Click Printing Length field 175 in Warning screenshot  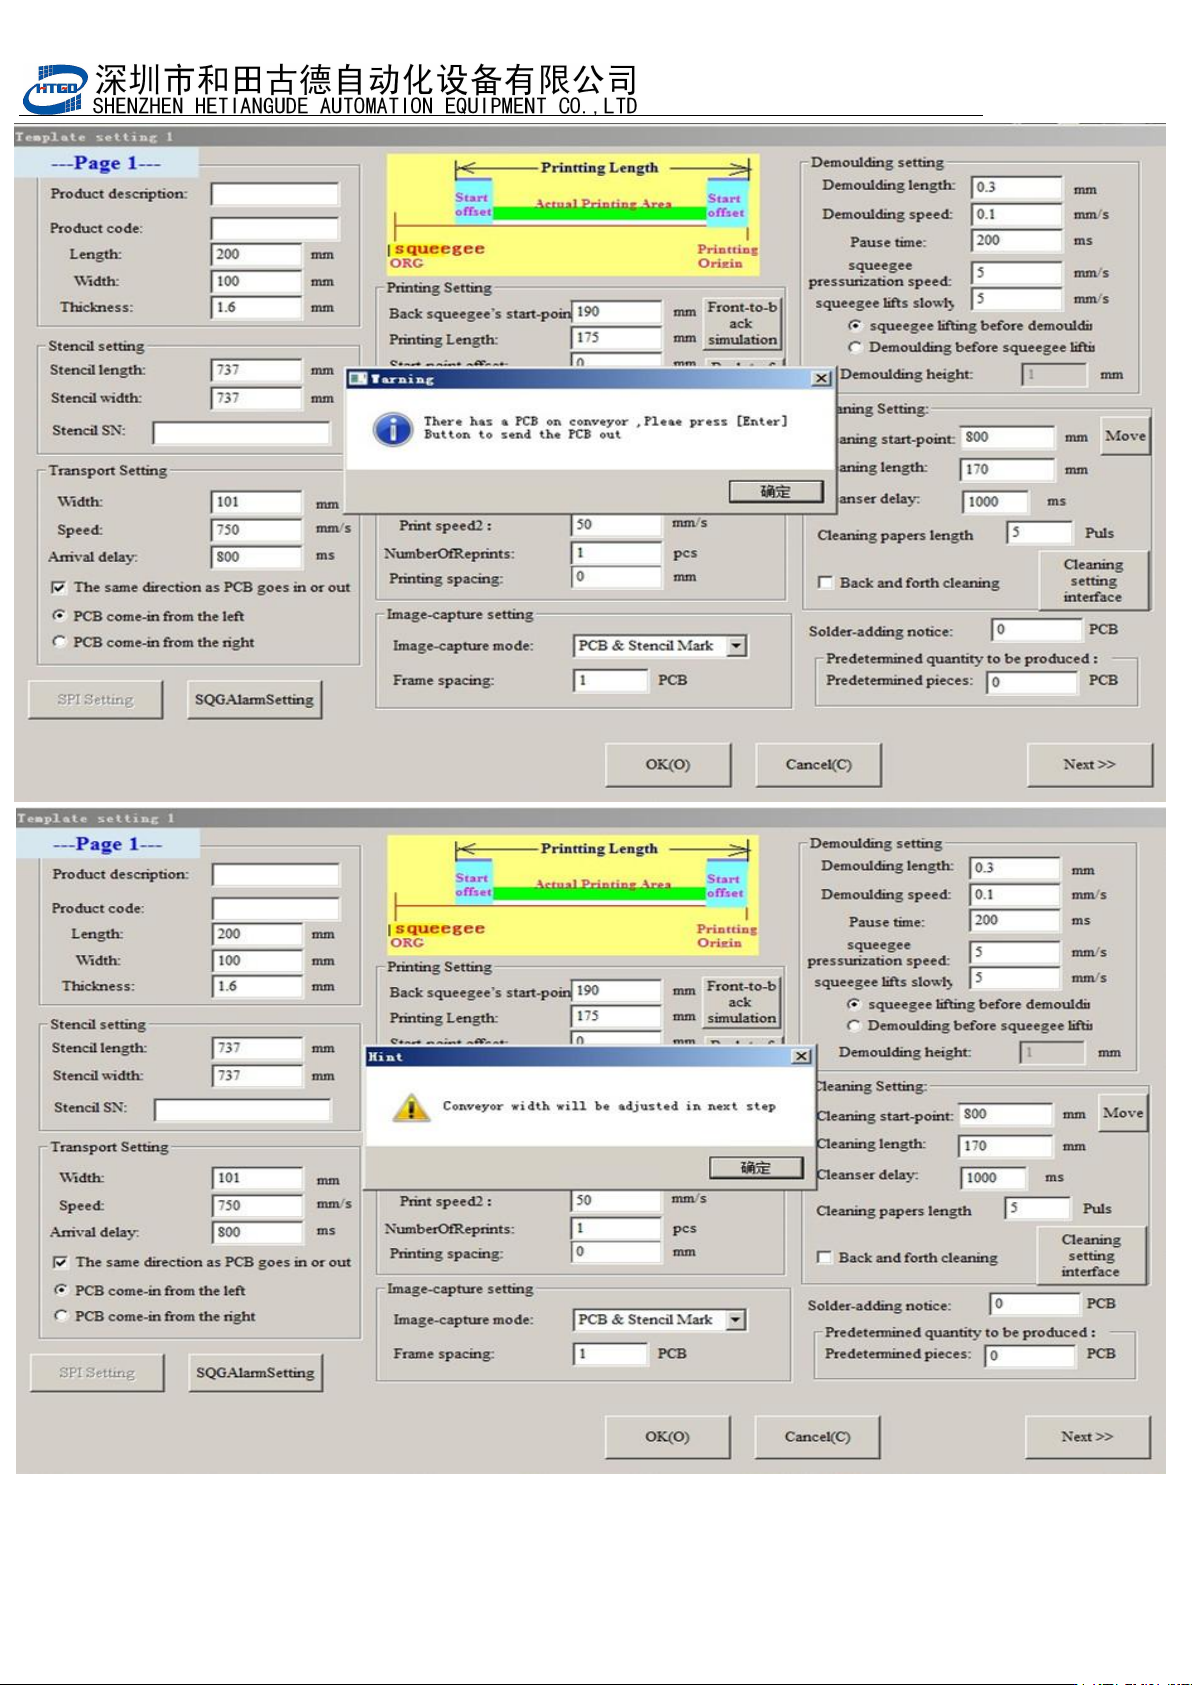click(x=617, y=338)
